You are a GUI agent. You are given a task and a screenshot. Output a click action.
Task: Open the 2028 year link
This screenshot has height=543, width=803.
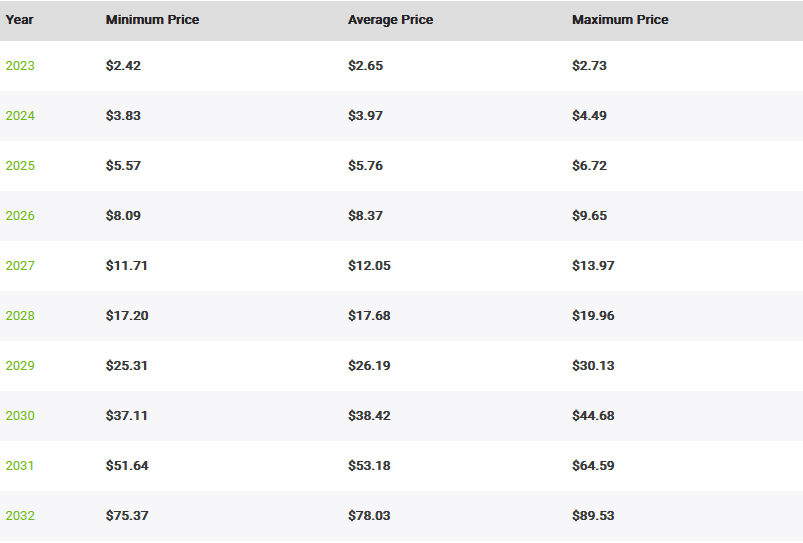pyautogui.click(x=20, y=316)
